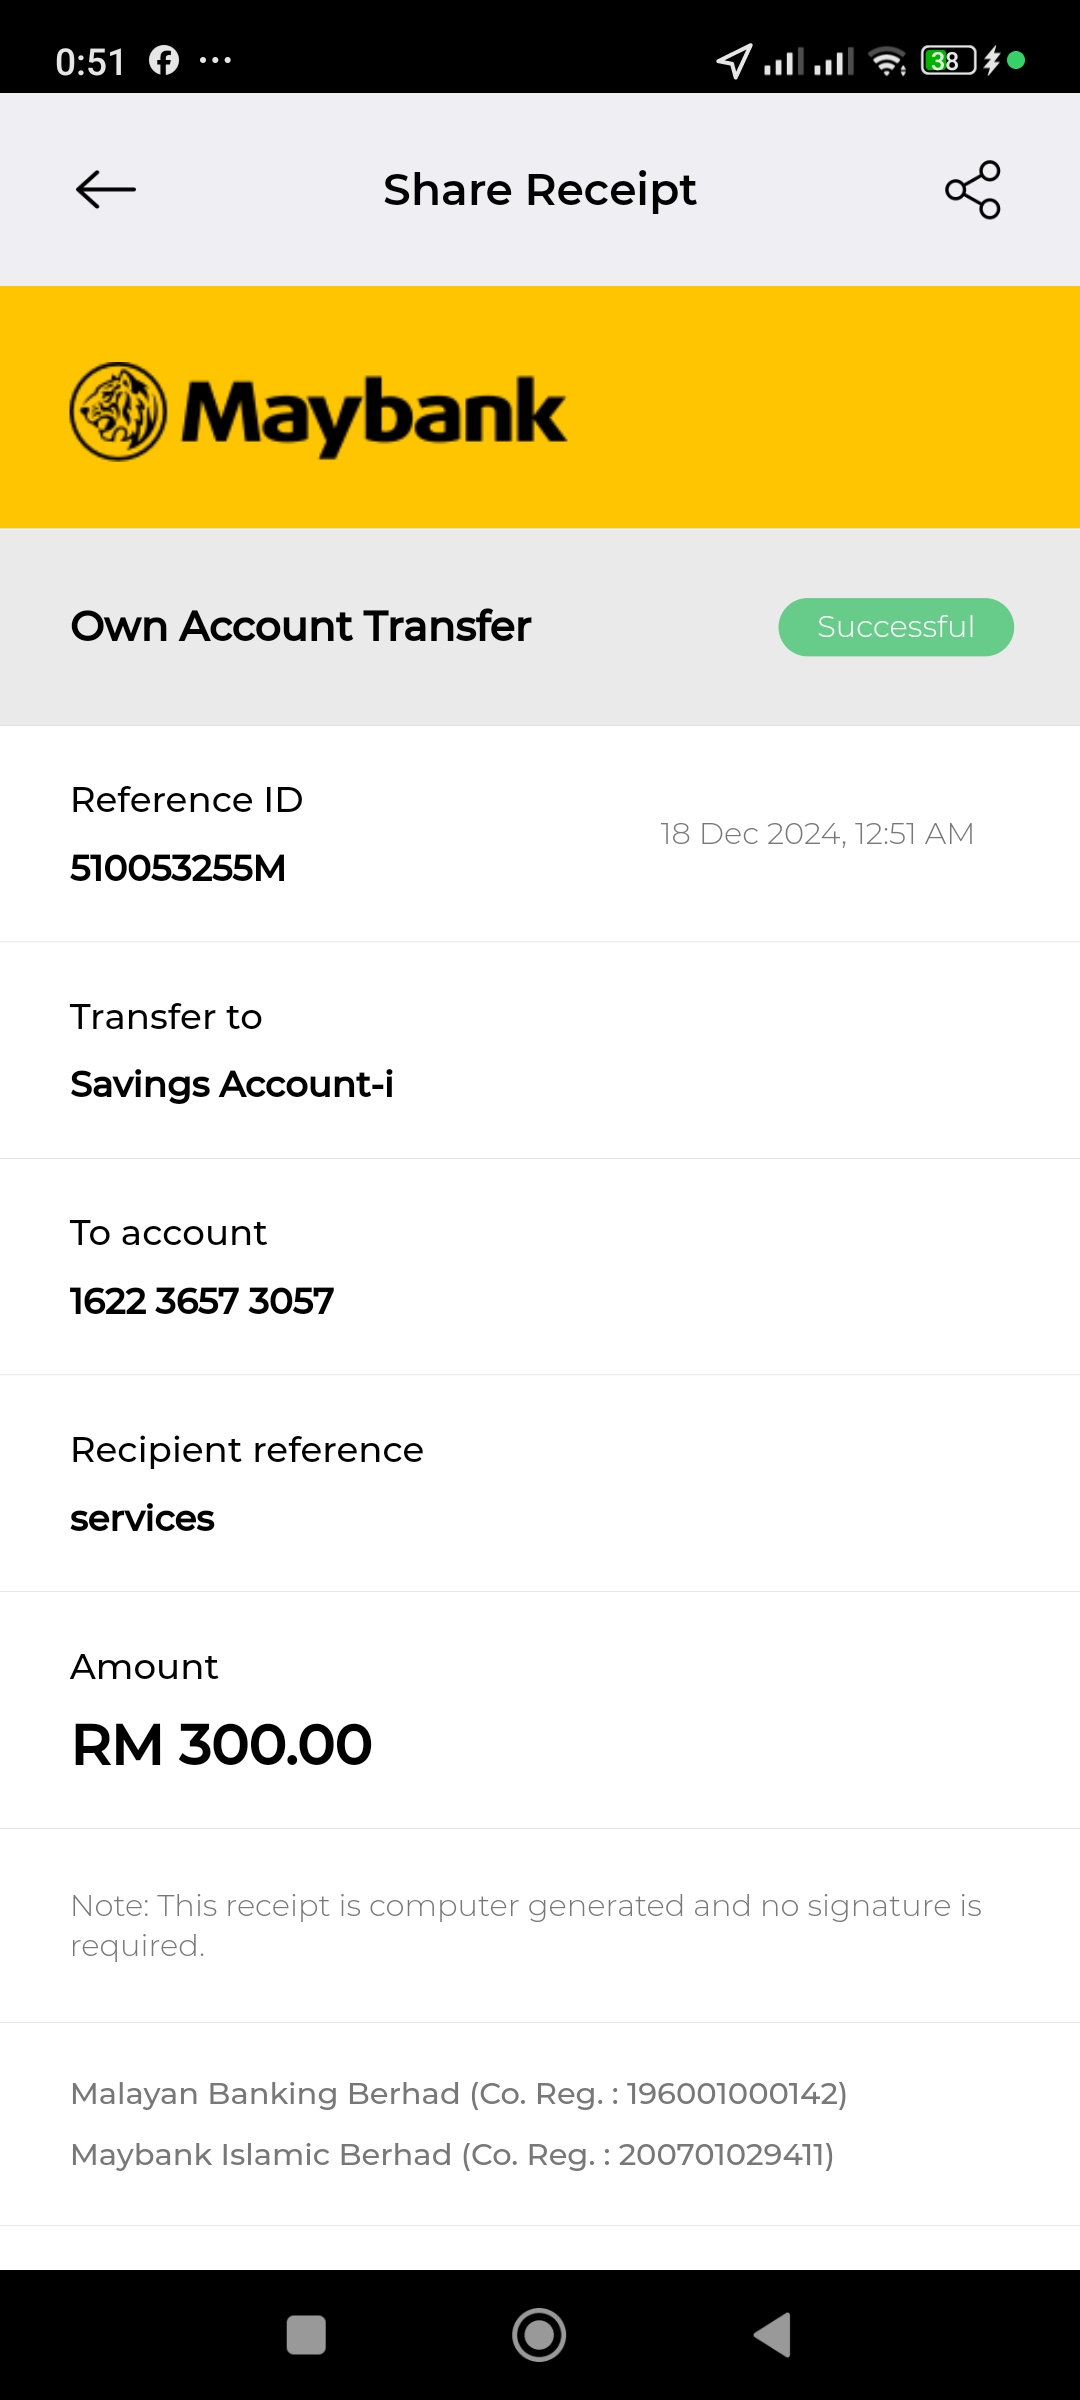Tap the location arrow status icon

click(734, 61)
